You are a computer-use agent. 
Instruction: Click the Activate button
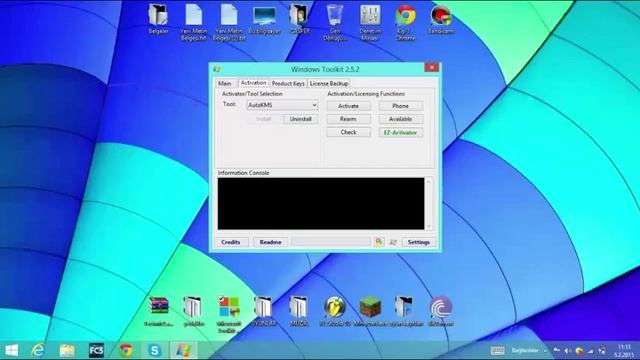coord(349,106)
